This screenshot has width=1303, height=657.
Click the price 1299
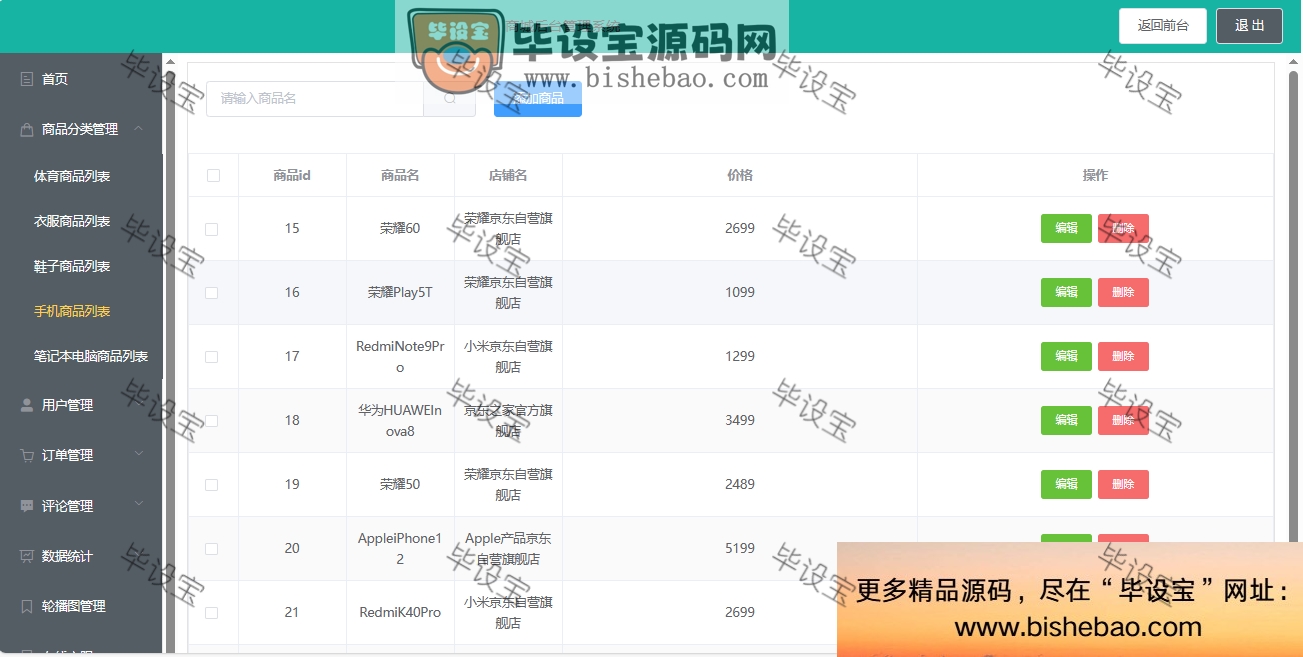point(740,357)
